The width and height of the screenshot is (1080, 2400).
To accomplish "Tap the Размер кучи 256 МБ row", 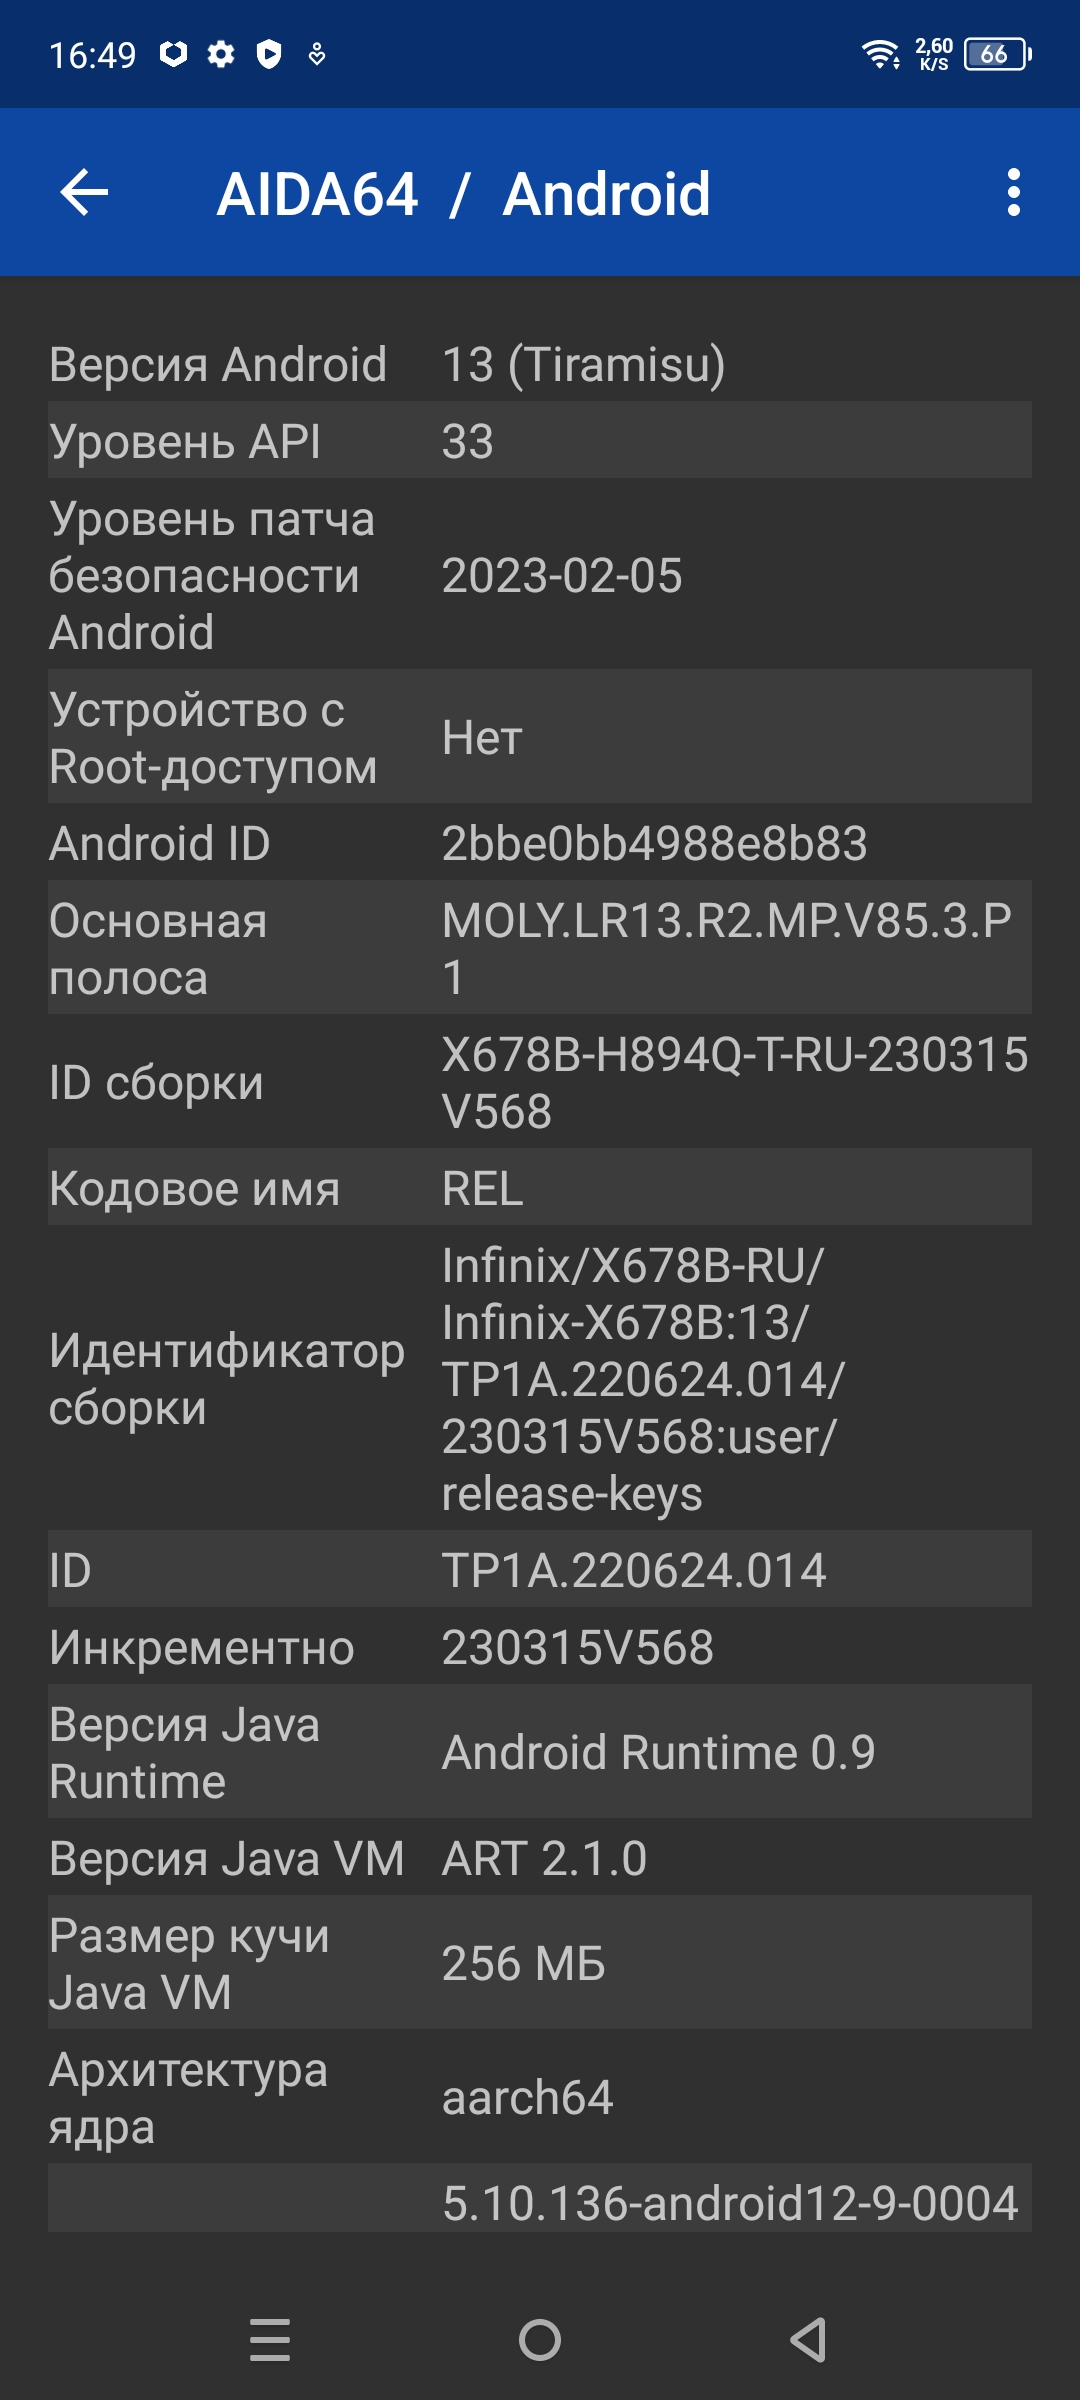I will (x=540, y=1963).
